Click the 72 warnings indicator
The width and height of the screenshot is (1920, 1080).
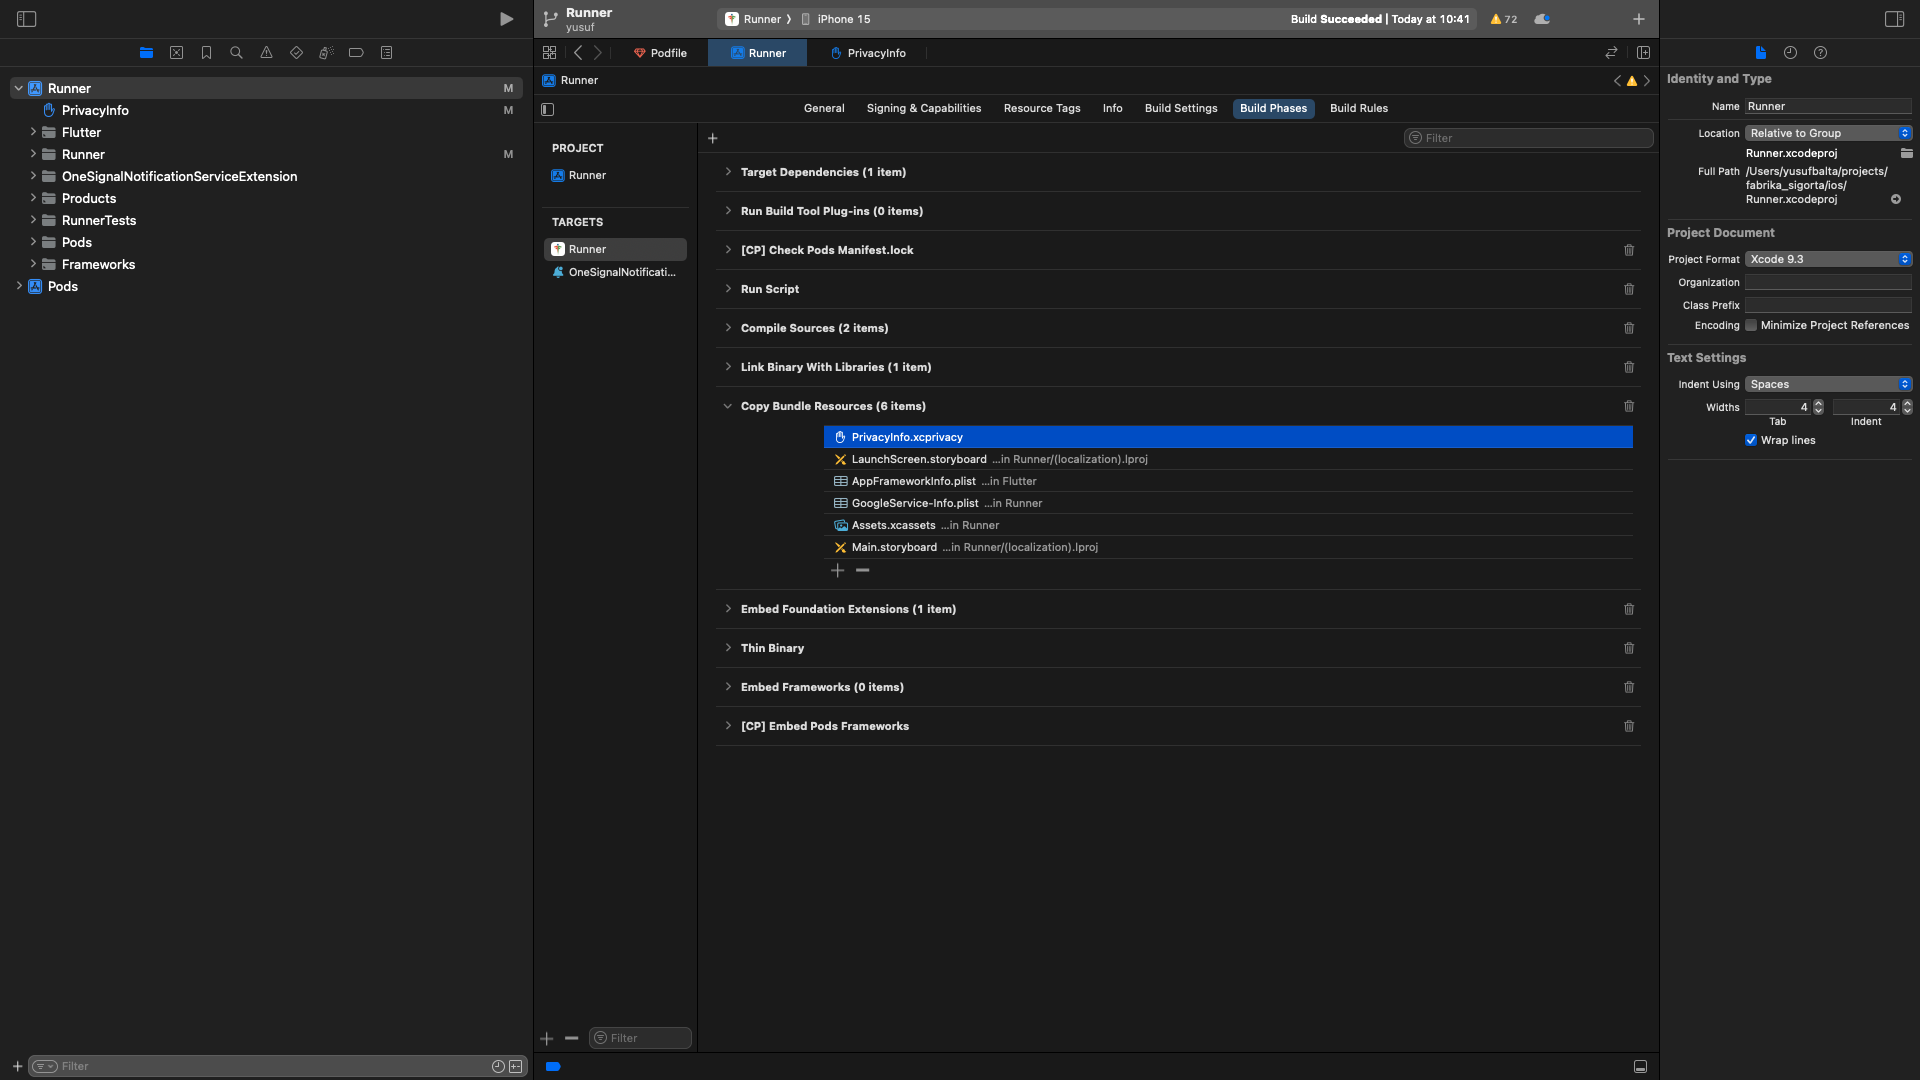(1503, 19)
